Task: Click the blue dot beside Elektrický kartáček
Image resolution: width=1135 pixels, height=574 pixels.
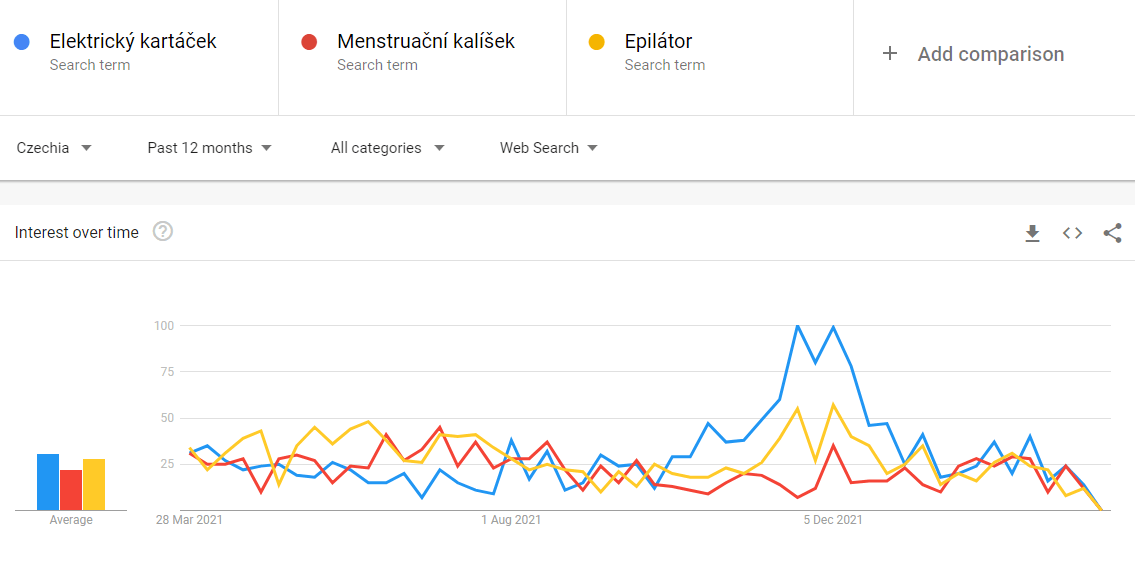Action: pos(22,42)
